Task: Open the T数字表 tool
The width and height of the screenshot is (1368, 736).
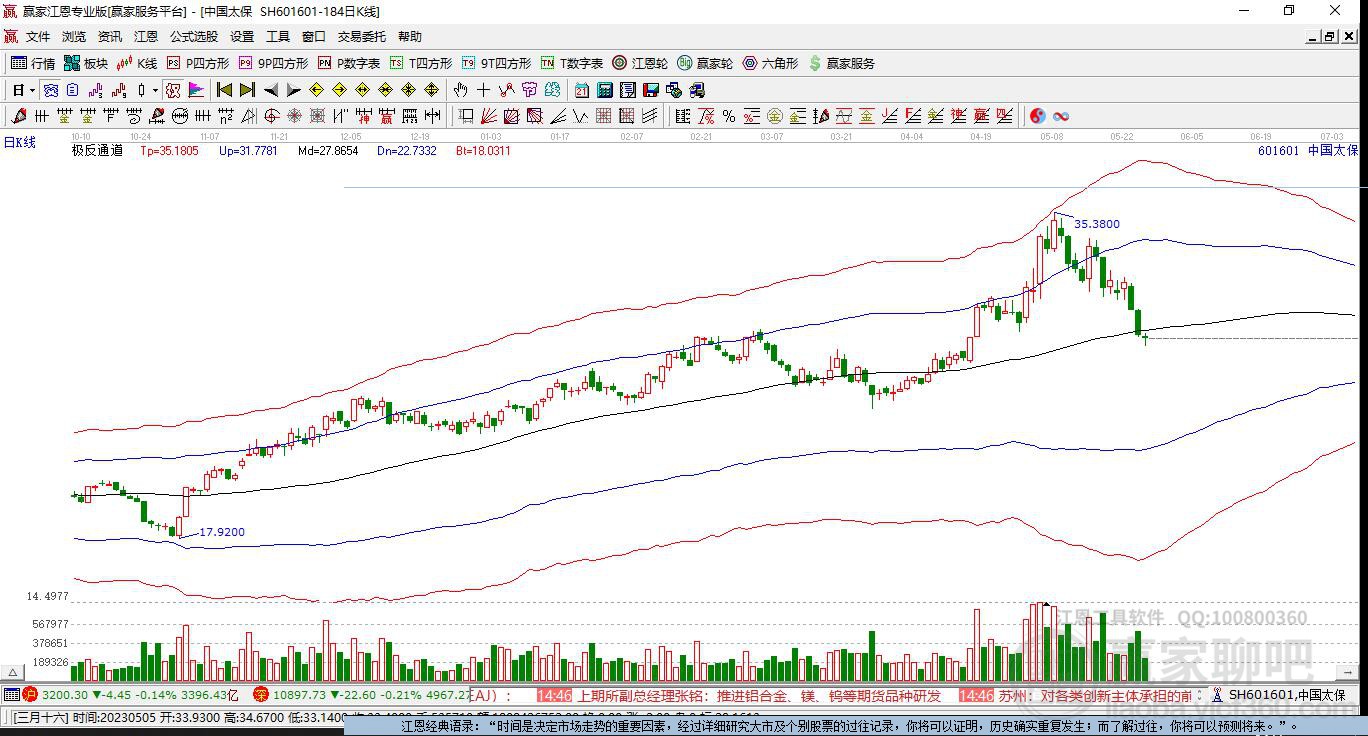Action: coord(572,63)
